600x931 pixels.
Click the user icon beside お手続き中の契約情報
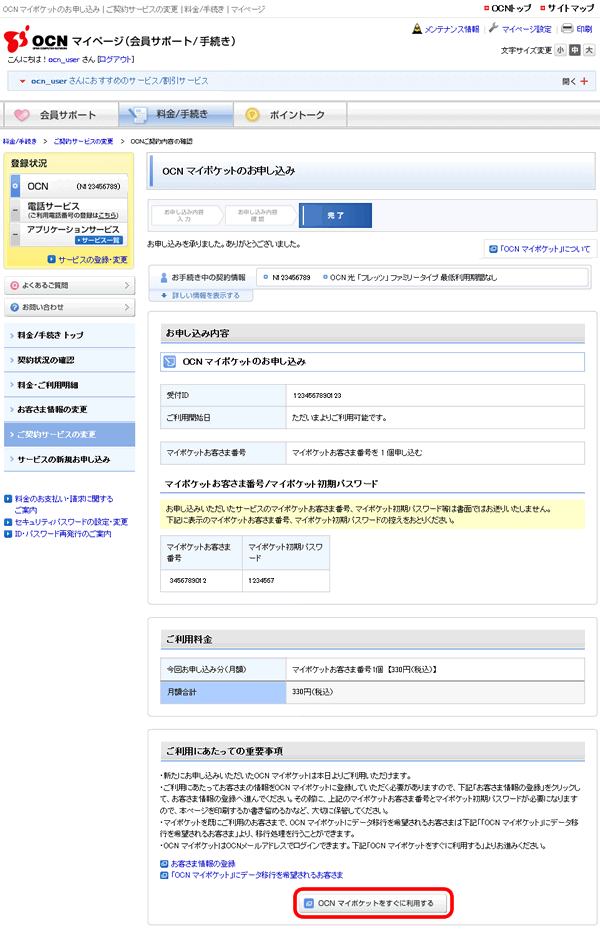[x=164, y=277]
